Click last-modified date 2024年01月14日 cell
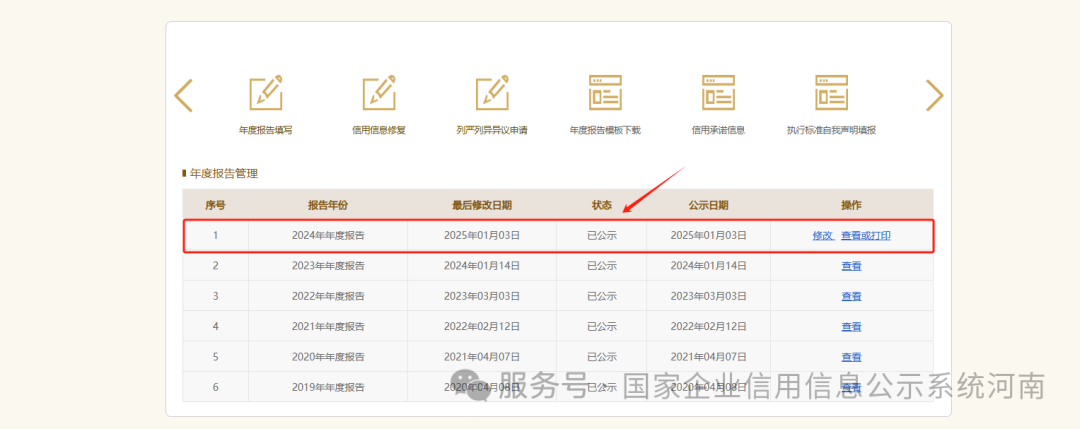 [482, 266]
